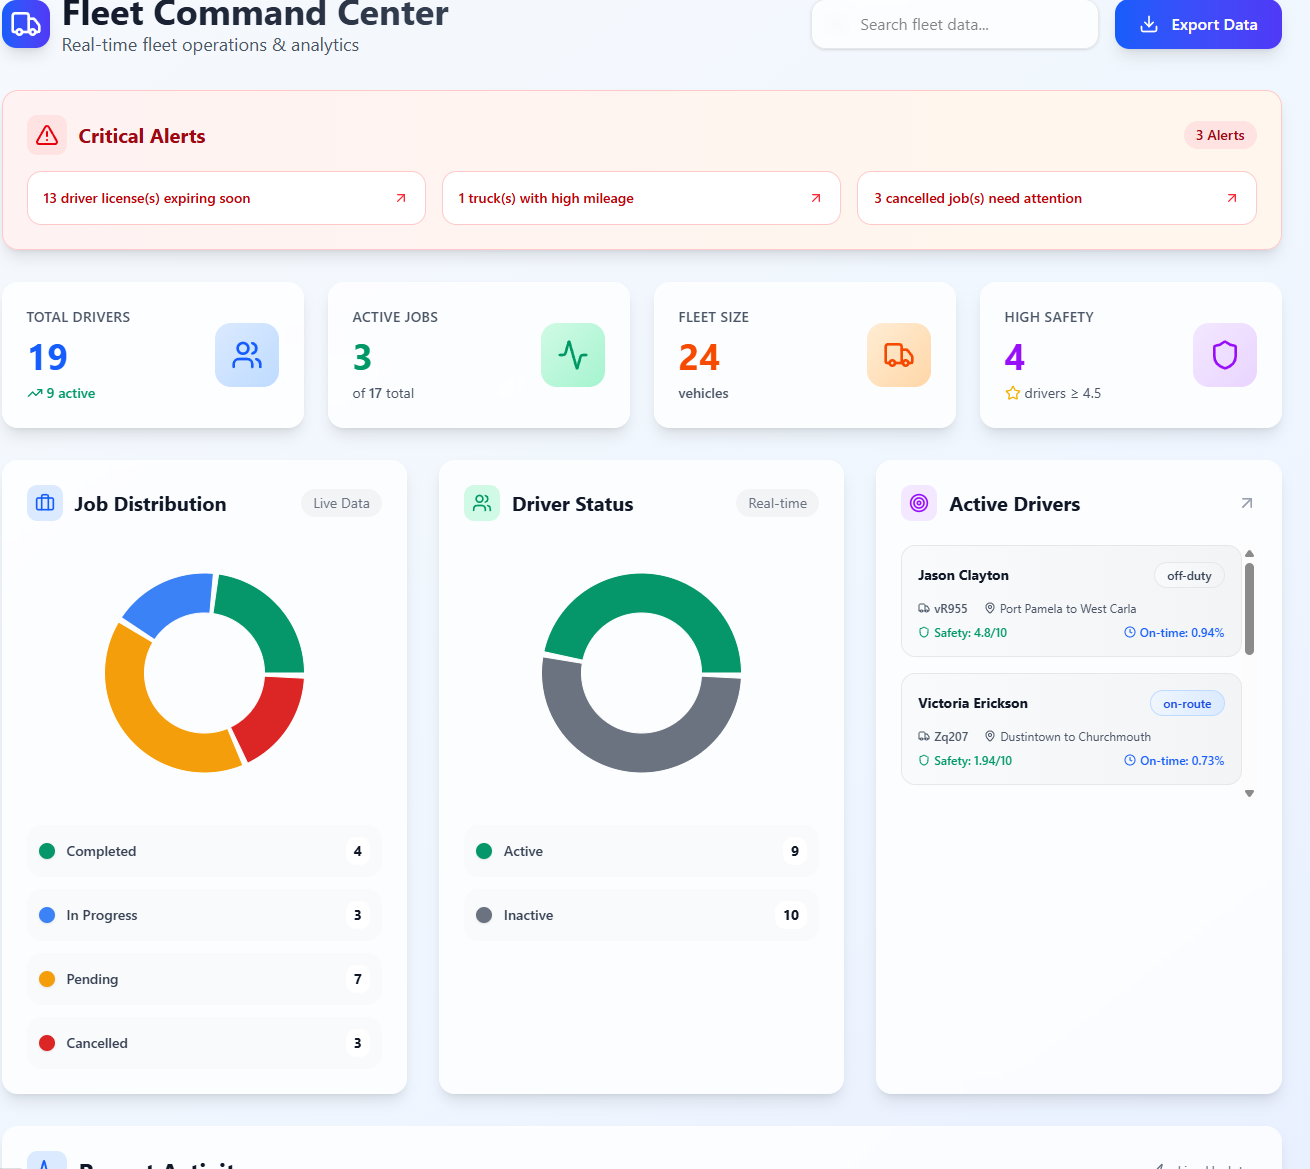
Task: Open the driver licenses expiring alert
Action: (x=226, y=198)
